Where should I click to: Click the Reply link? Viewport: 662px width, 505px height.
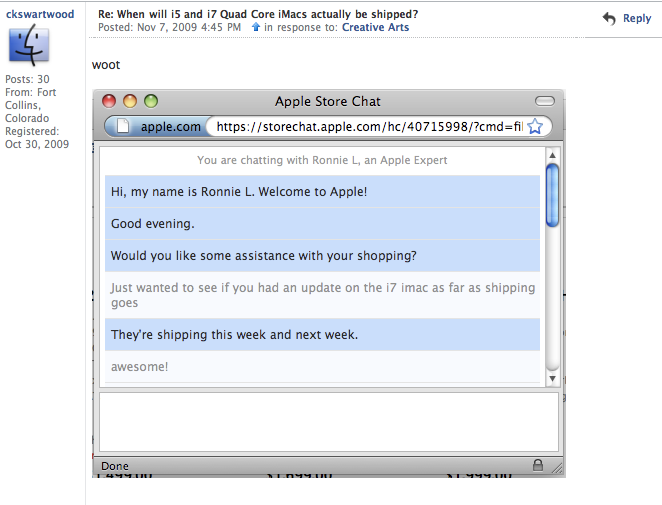pyautogui.click(x=637, y=18)
